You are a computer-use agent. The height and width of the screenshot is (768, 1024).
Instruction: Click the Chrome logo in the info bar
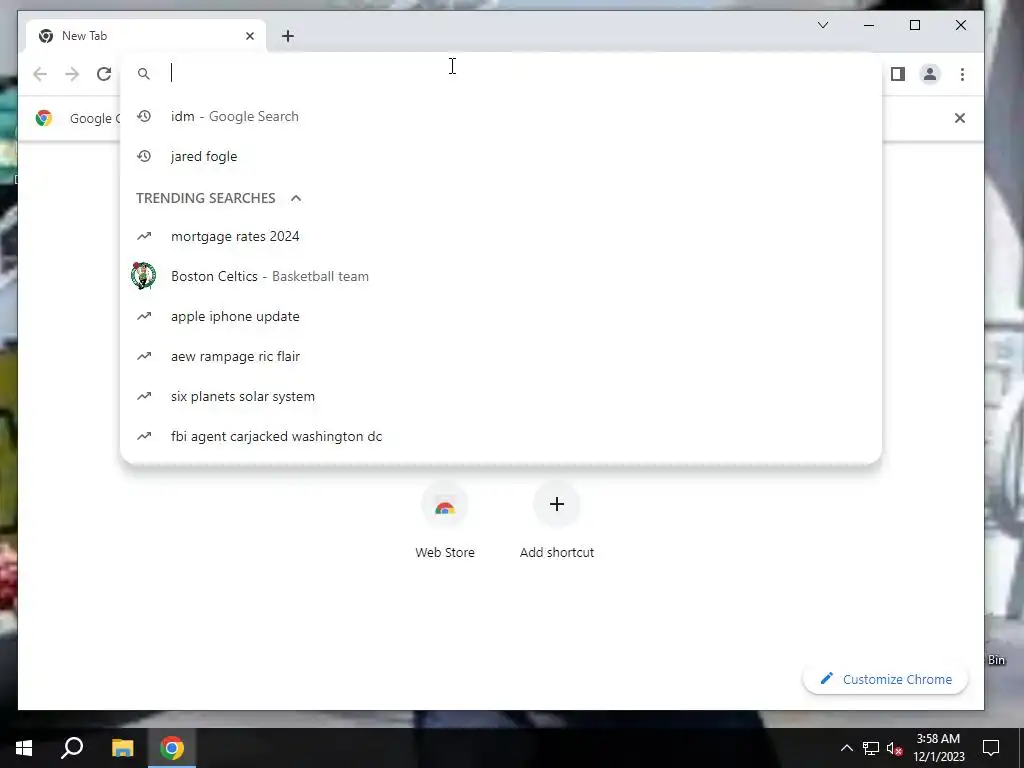44,118
